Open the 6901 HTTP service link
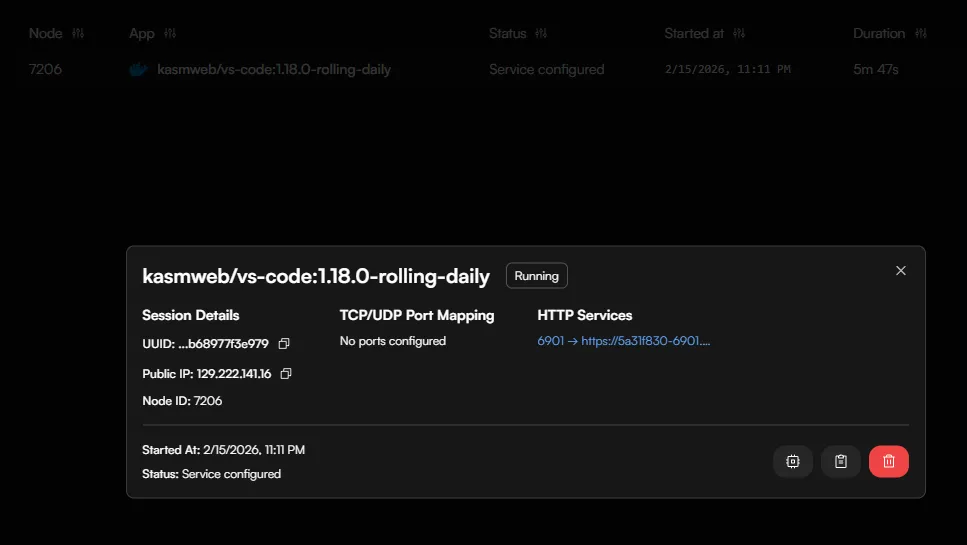 (x=623, y=341)
